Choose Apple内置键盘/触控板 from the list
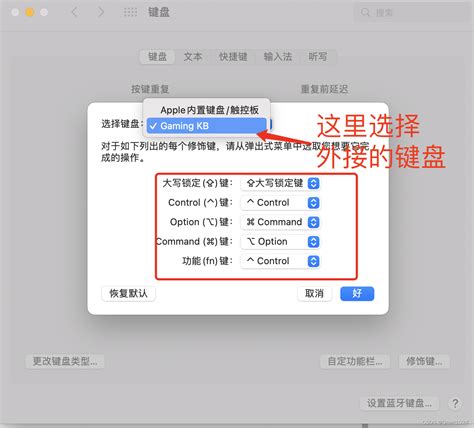 click(207, 110)
